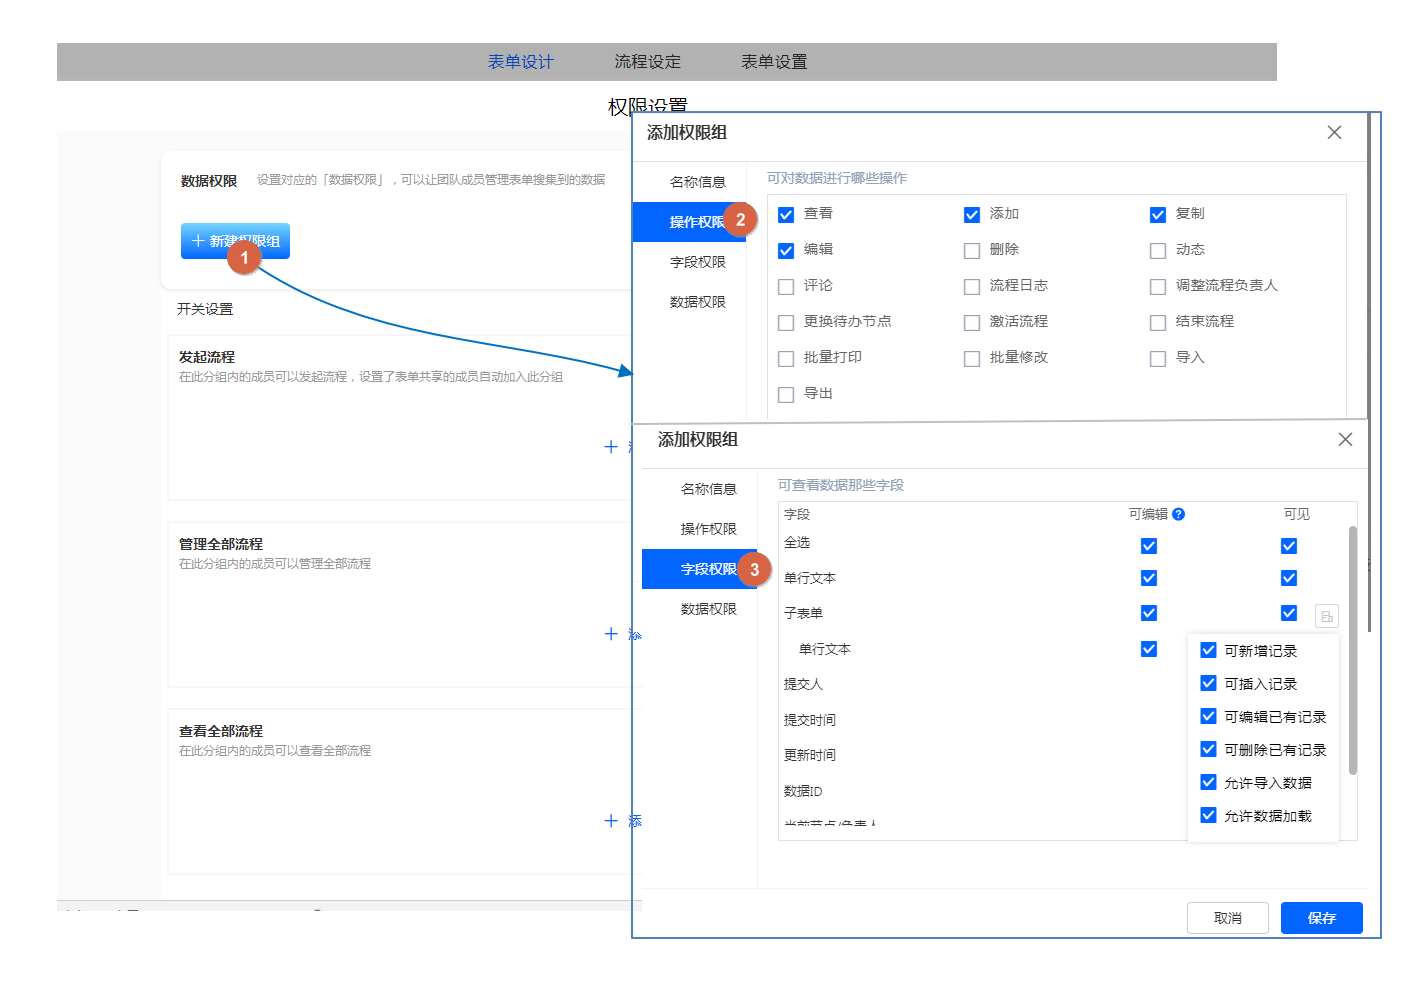The image size is (1424, 984).
Task: Click the plus icon in 发起流程 section
Action: [x=611, y=447]
